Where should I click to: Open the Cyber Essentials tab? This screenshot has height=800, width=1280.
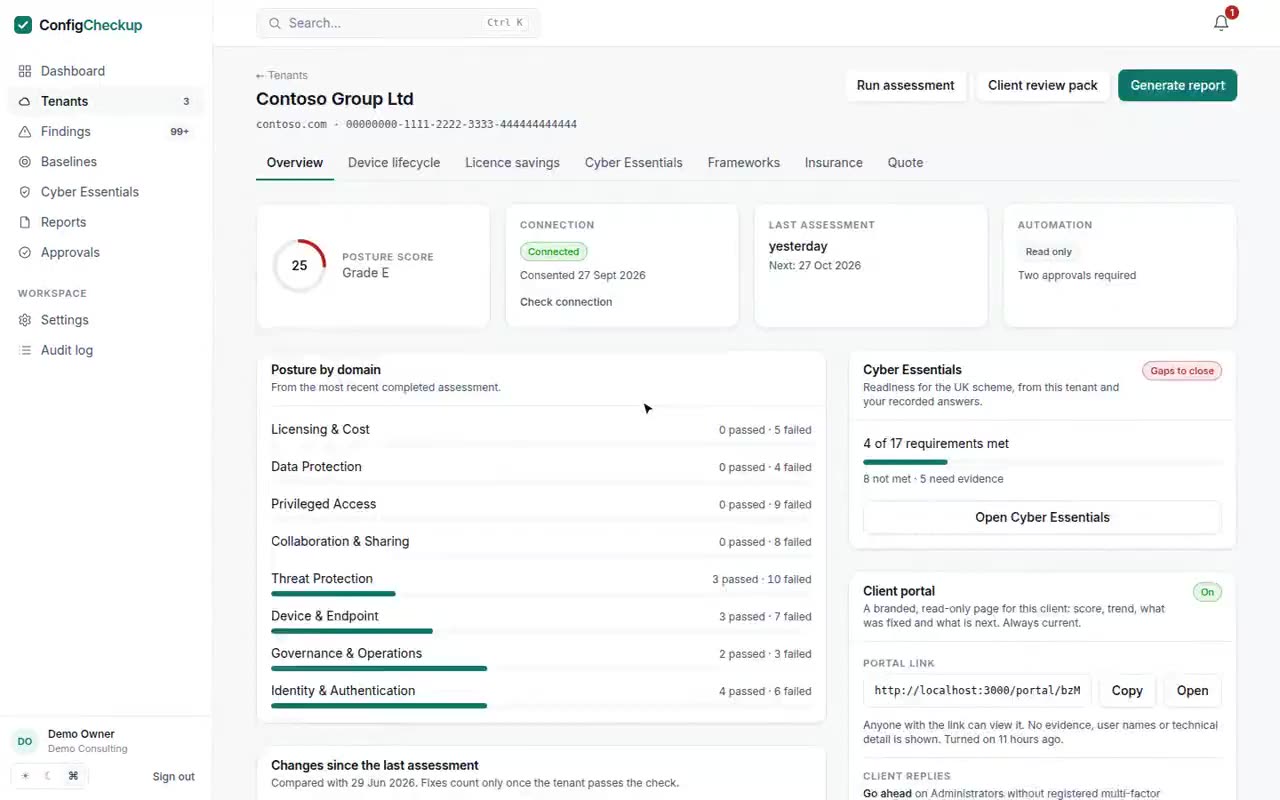click(x=634, y=163)
